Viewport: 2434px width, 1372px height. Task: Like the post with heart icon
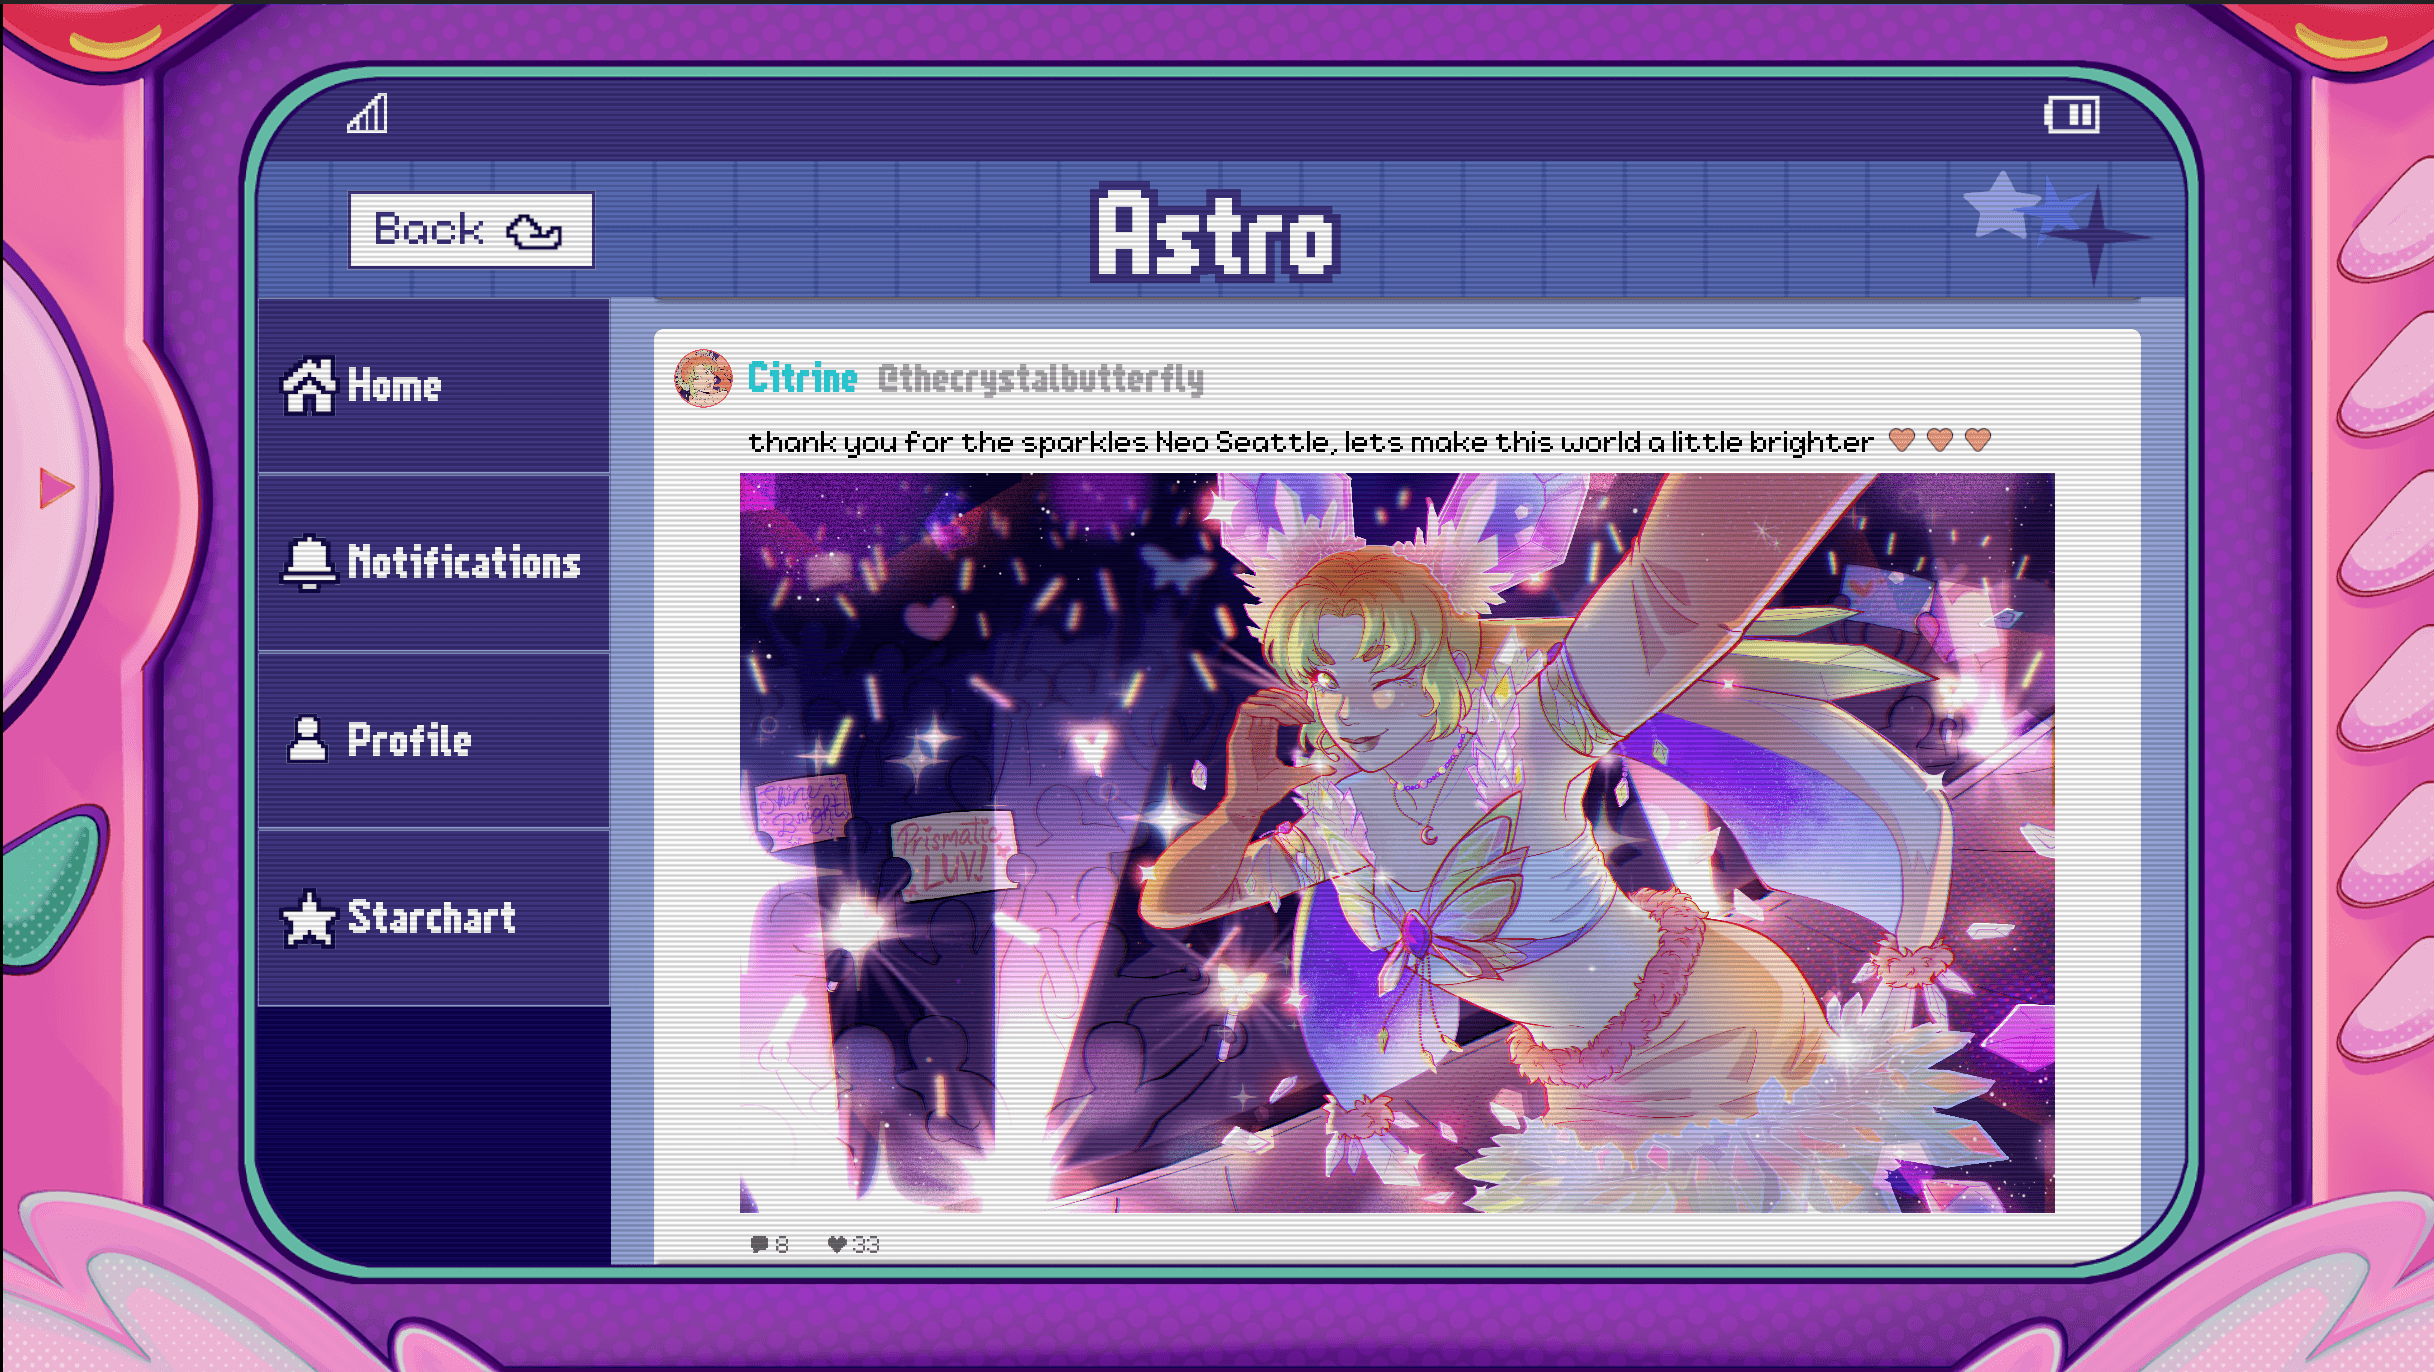pyautogui.click(x=837, y=1244)
